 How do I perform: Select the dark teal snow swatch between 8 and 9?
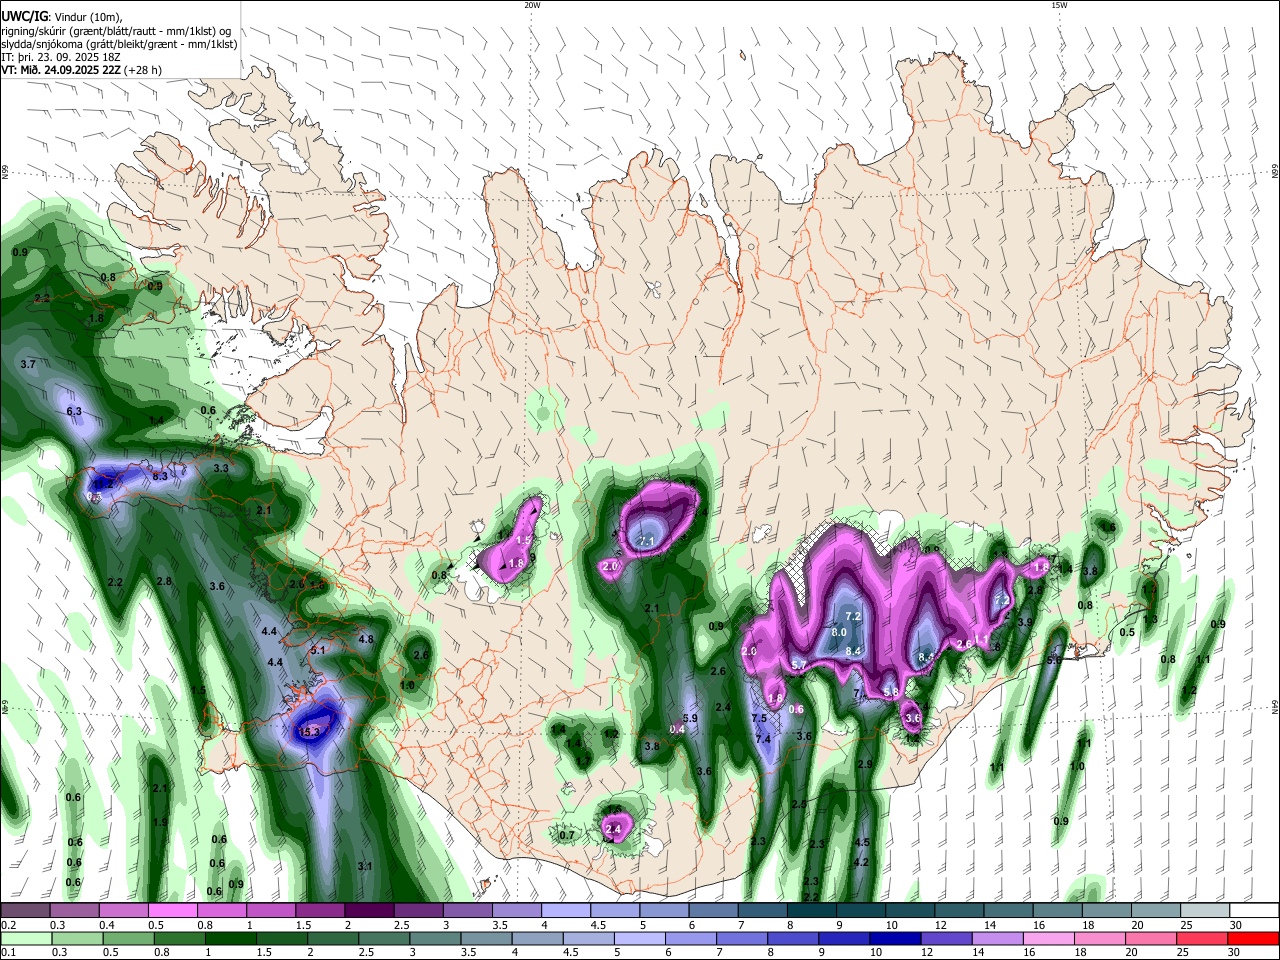(x=812, y=911)
